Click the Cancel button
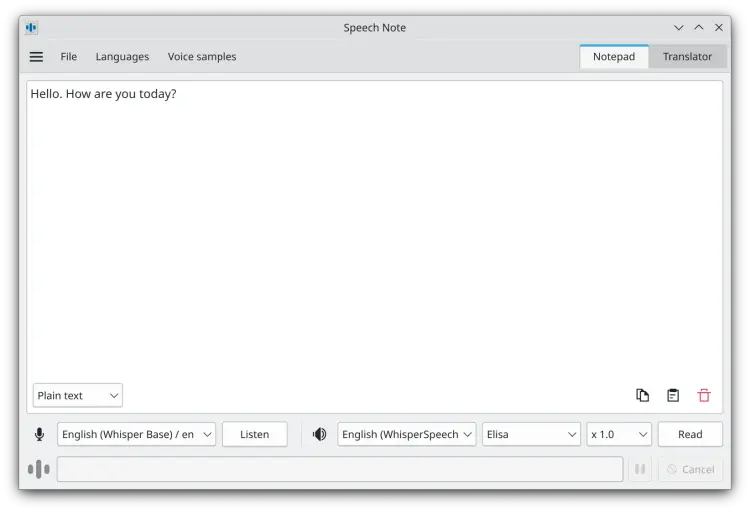 click(x=690, y=469)
